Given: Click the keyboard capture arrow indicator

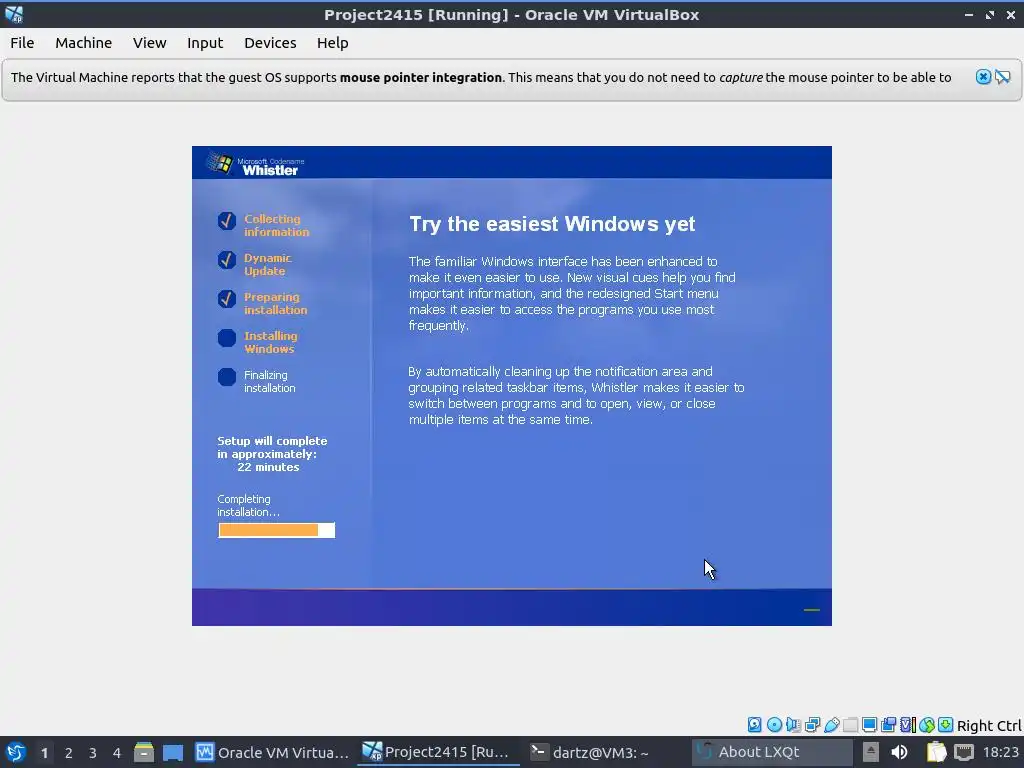Looking at the screenshot, I should (x=945, y=724).
